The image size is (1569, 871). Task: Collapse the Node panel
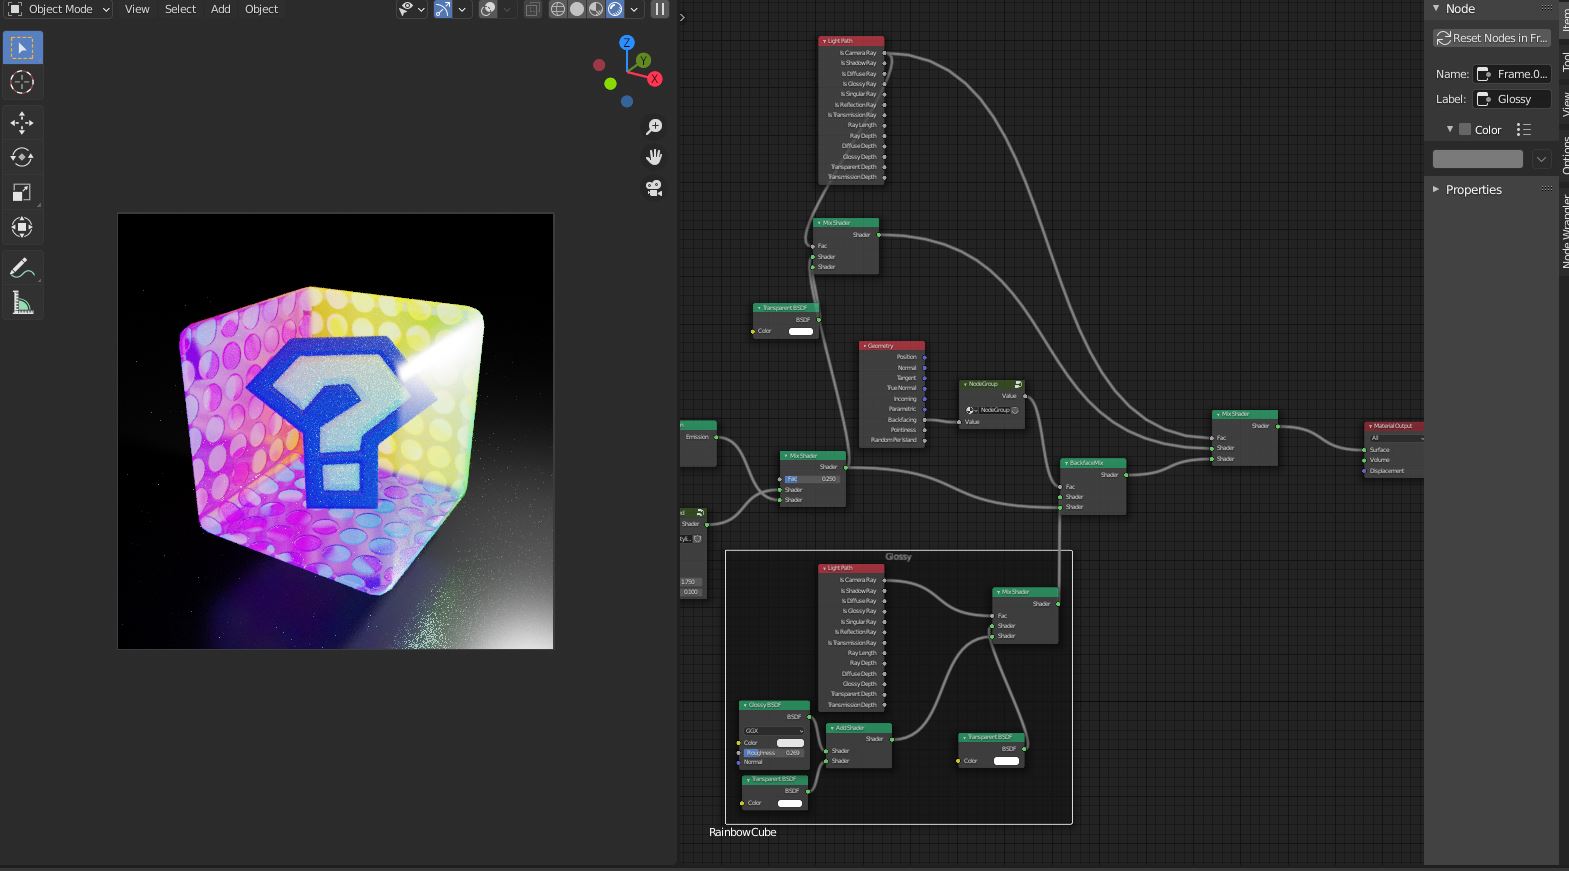click(1437, 8)
